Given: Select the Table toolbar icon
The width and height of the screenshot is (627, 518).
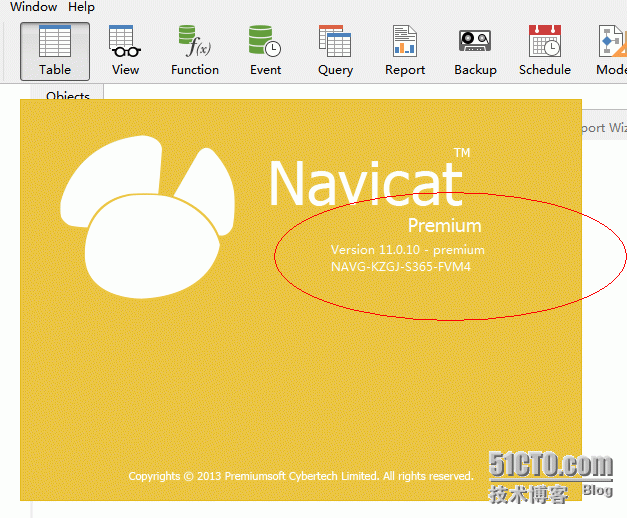Looking at the screenshot, I should coord(55,51).
